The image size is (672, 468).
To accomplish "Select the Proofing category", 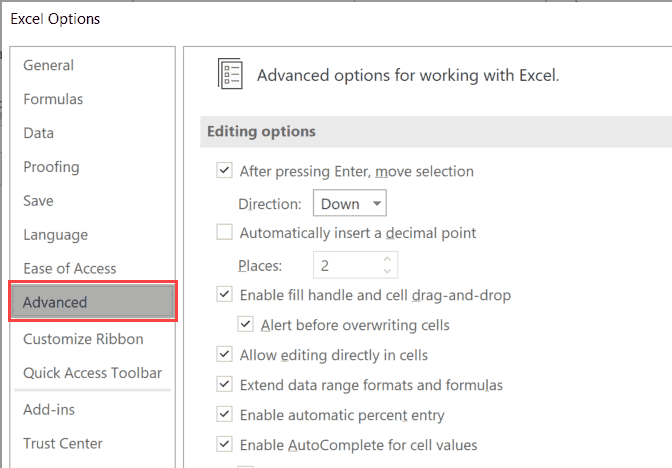I will pyautogui.click(x=52, y=167).
